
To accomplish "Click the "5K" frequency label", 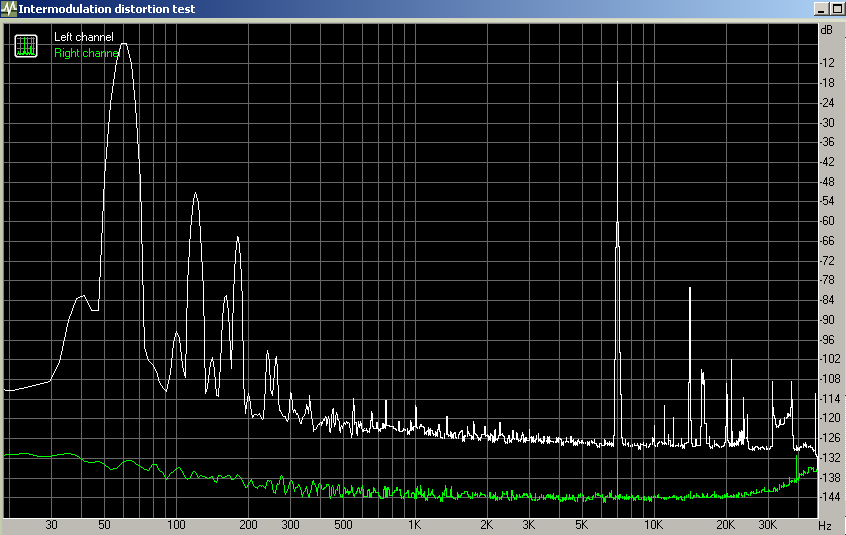I will coord(582,525).
